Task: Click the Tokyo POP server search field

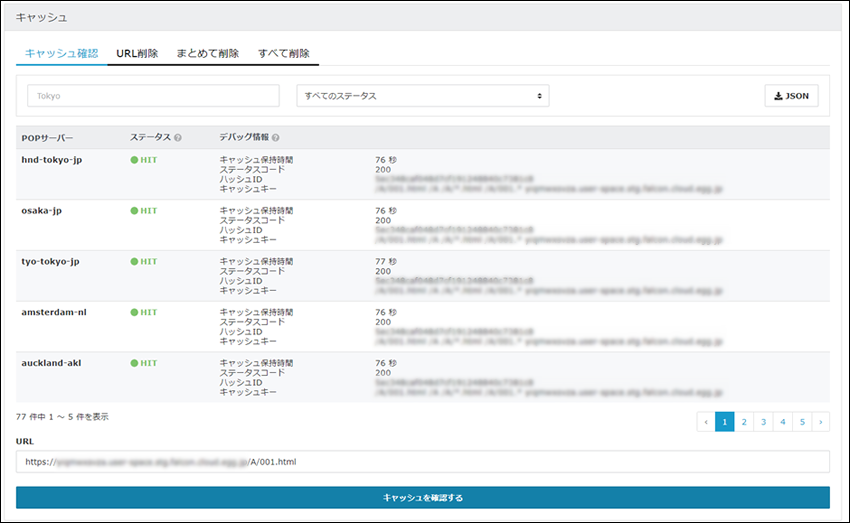Action: (x=153, y=96)
